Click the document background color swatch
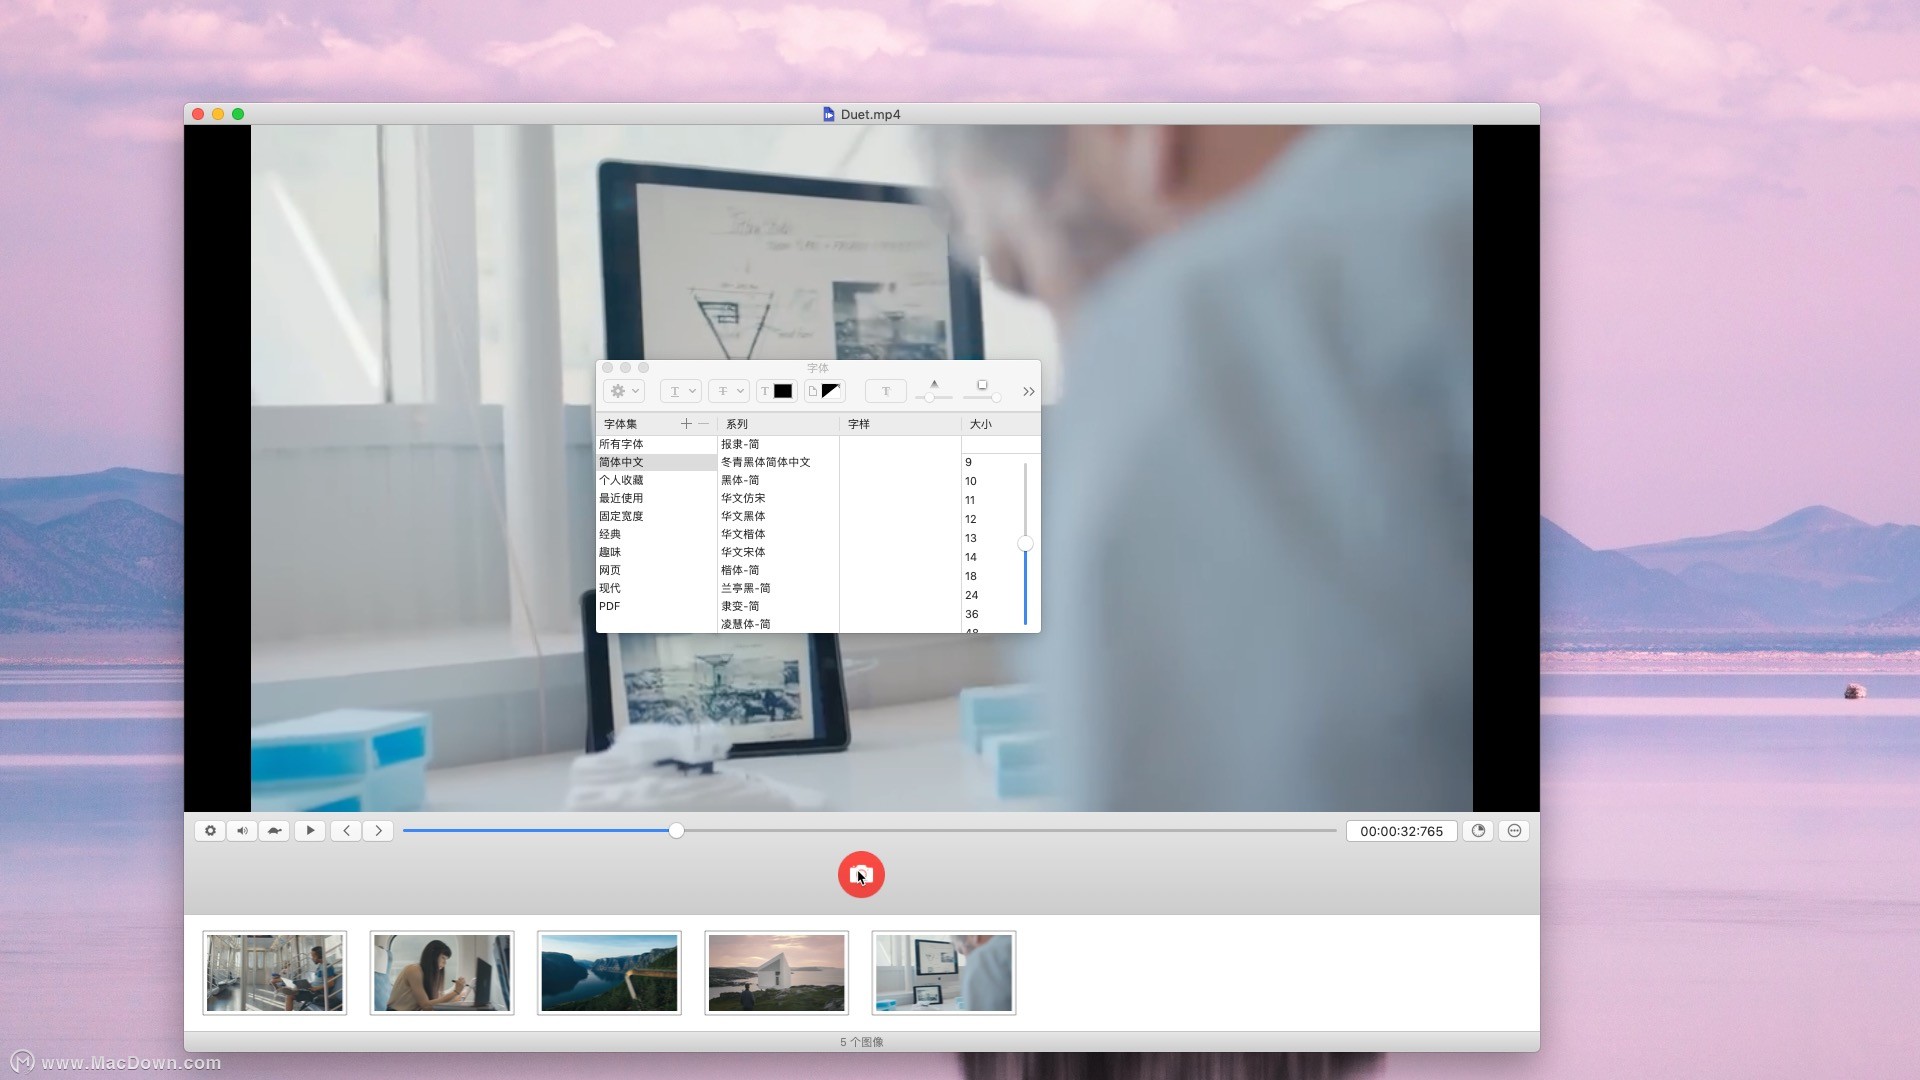The height and width of the screenshot is (1080, 1920). (830, 391)
